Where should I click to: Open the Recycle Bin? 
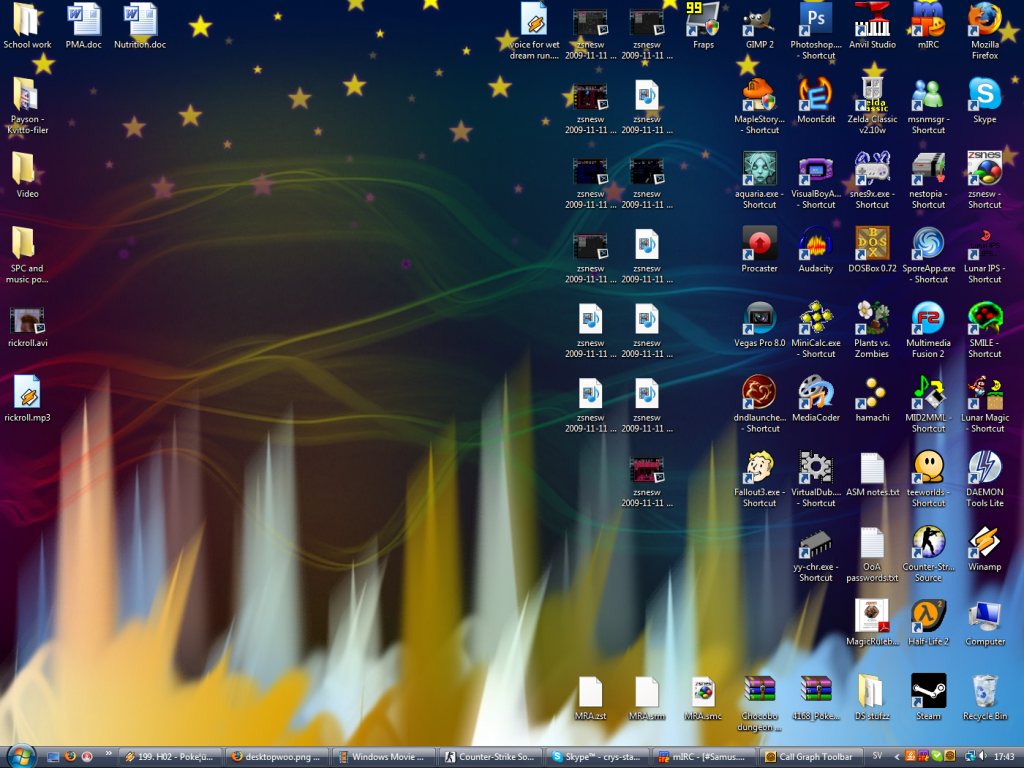[984, 692]
